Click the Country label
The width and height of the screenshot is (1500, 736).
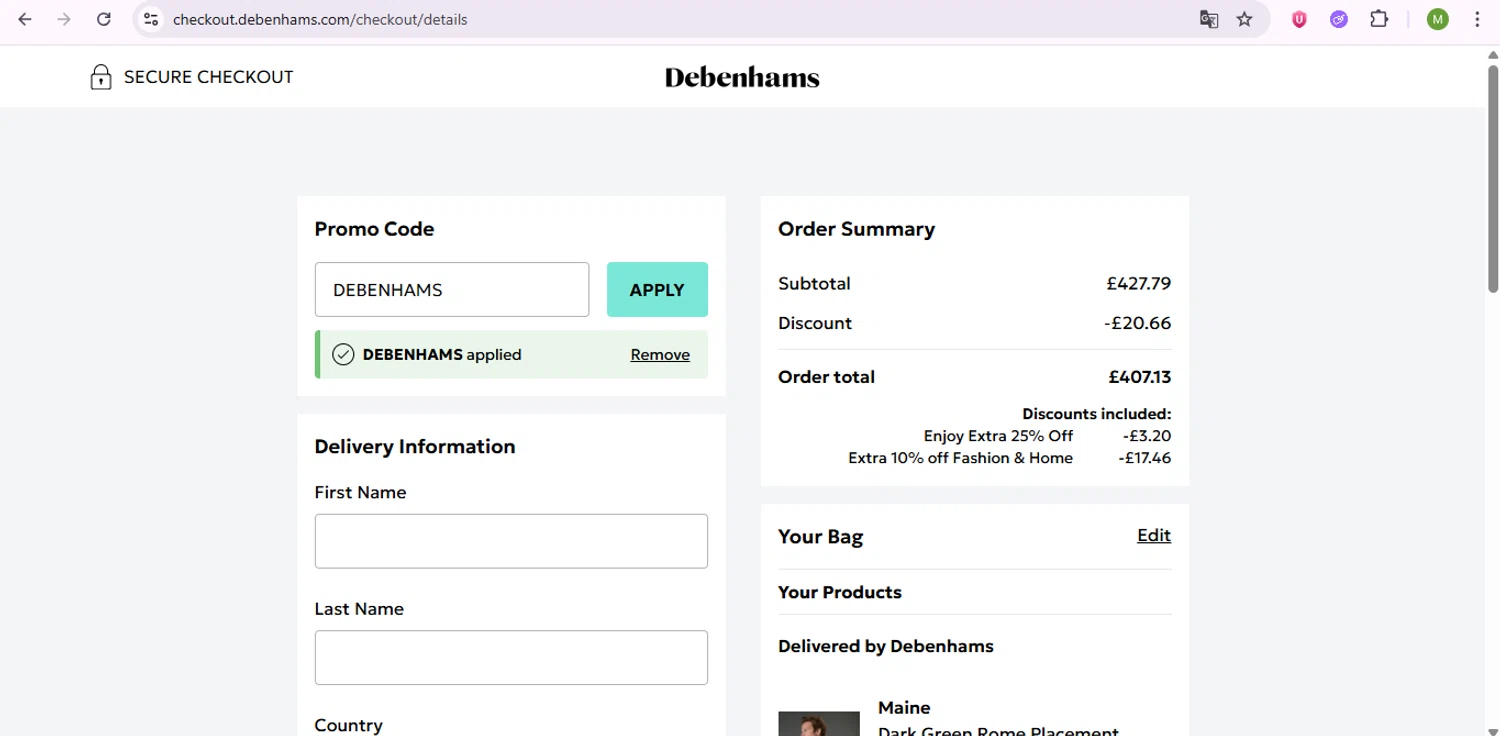[348, 725]
